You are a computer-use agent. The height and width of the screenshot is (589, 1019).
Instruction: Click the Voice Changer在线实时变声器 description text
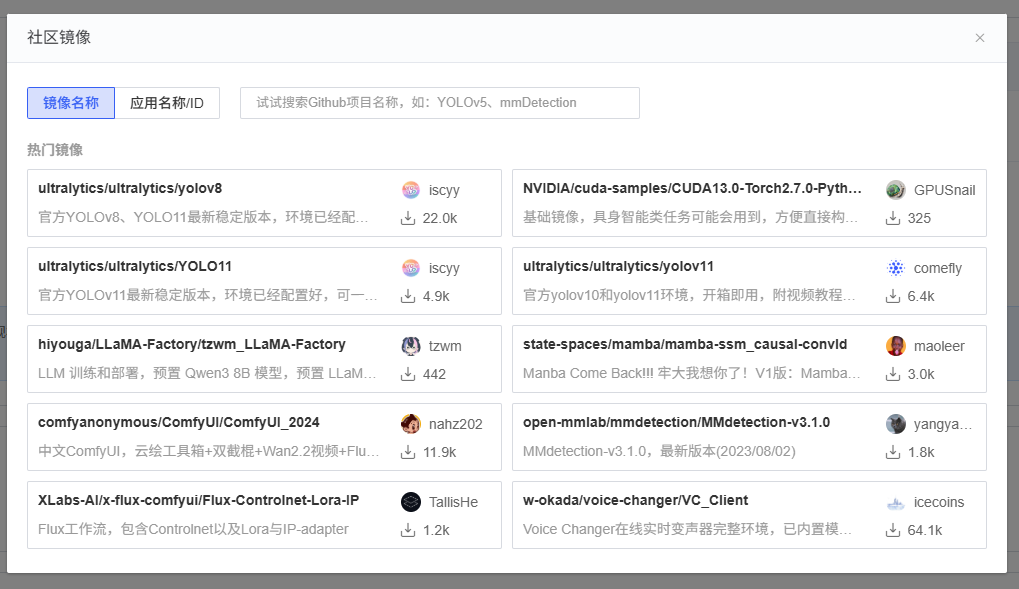click(x=688, y=529)
